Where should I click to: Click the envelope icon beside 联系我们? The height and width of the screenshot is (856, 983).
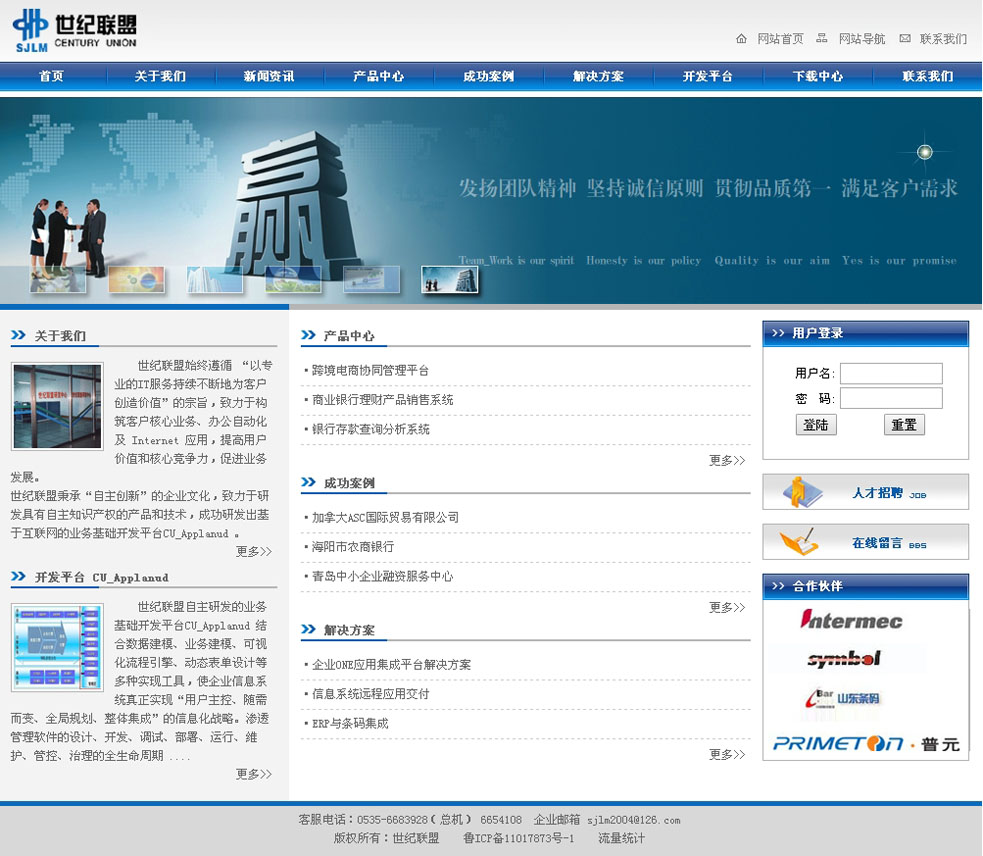point(905,38)
